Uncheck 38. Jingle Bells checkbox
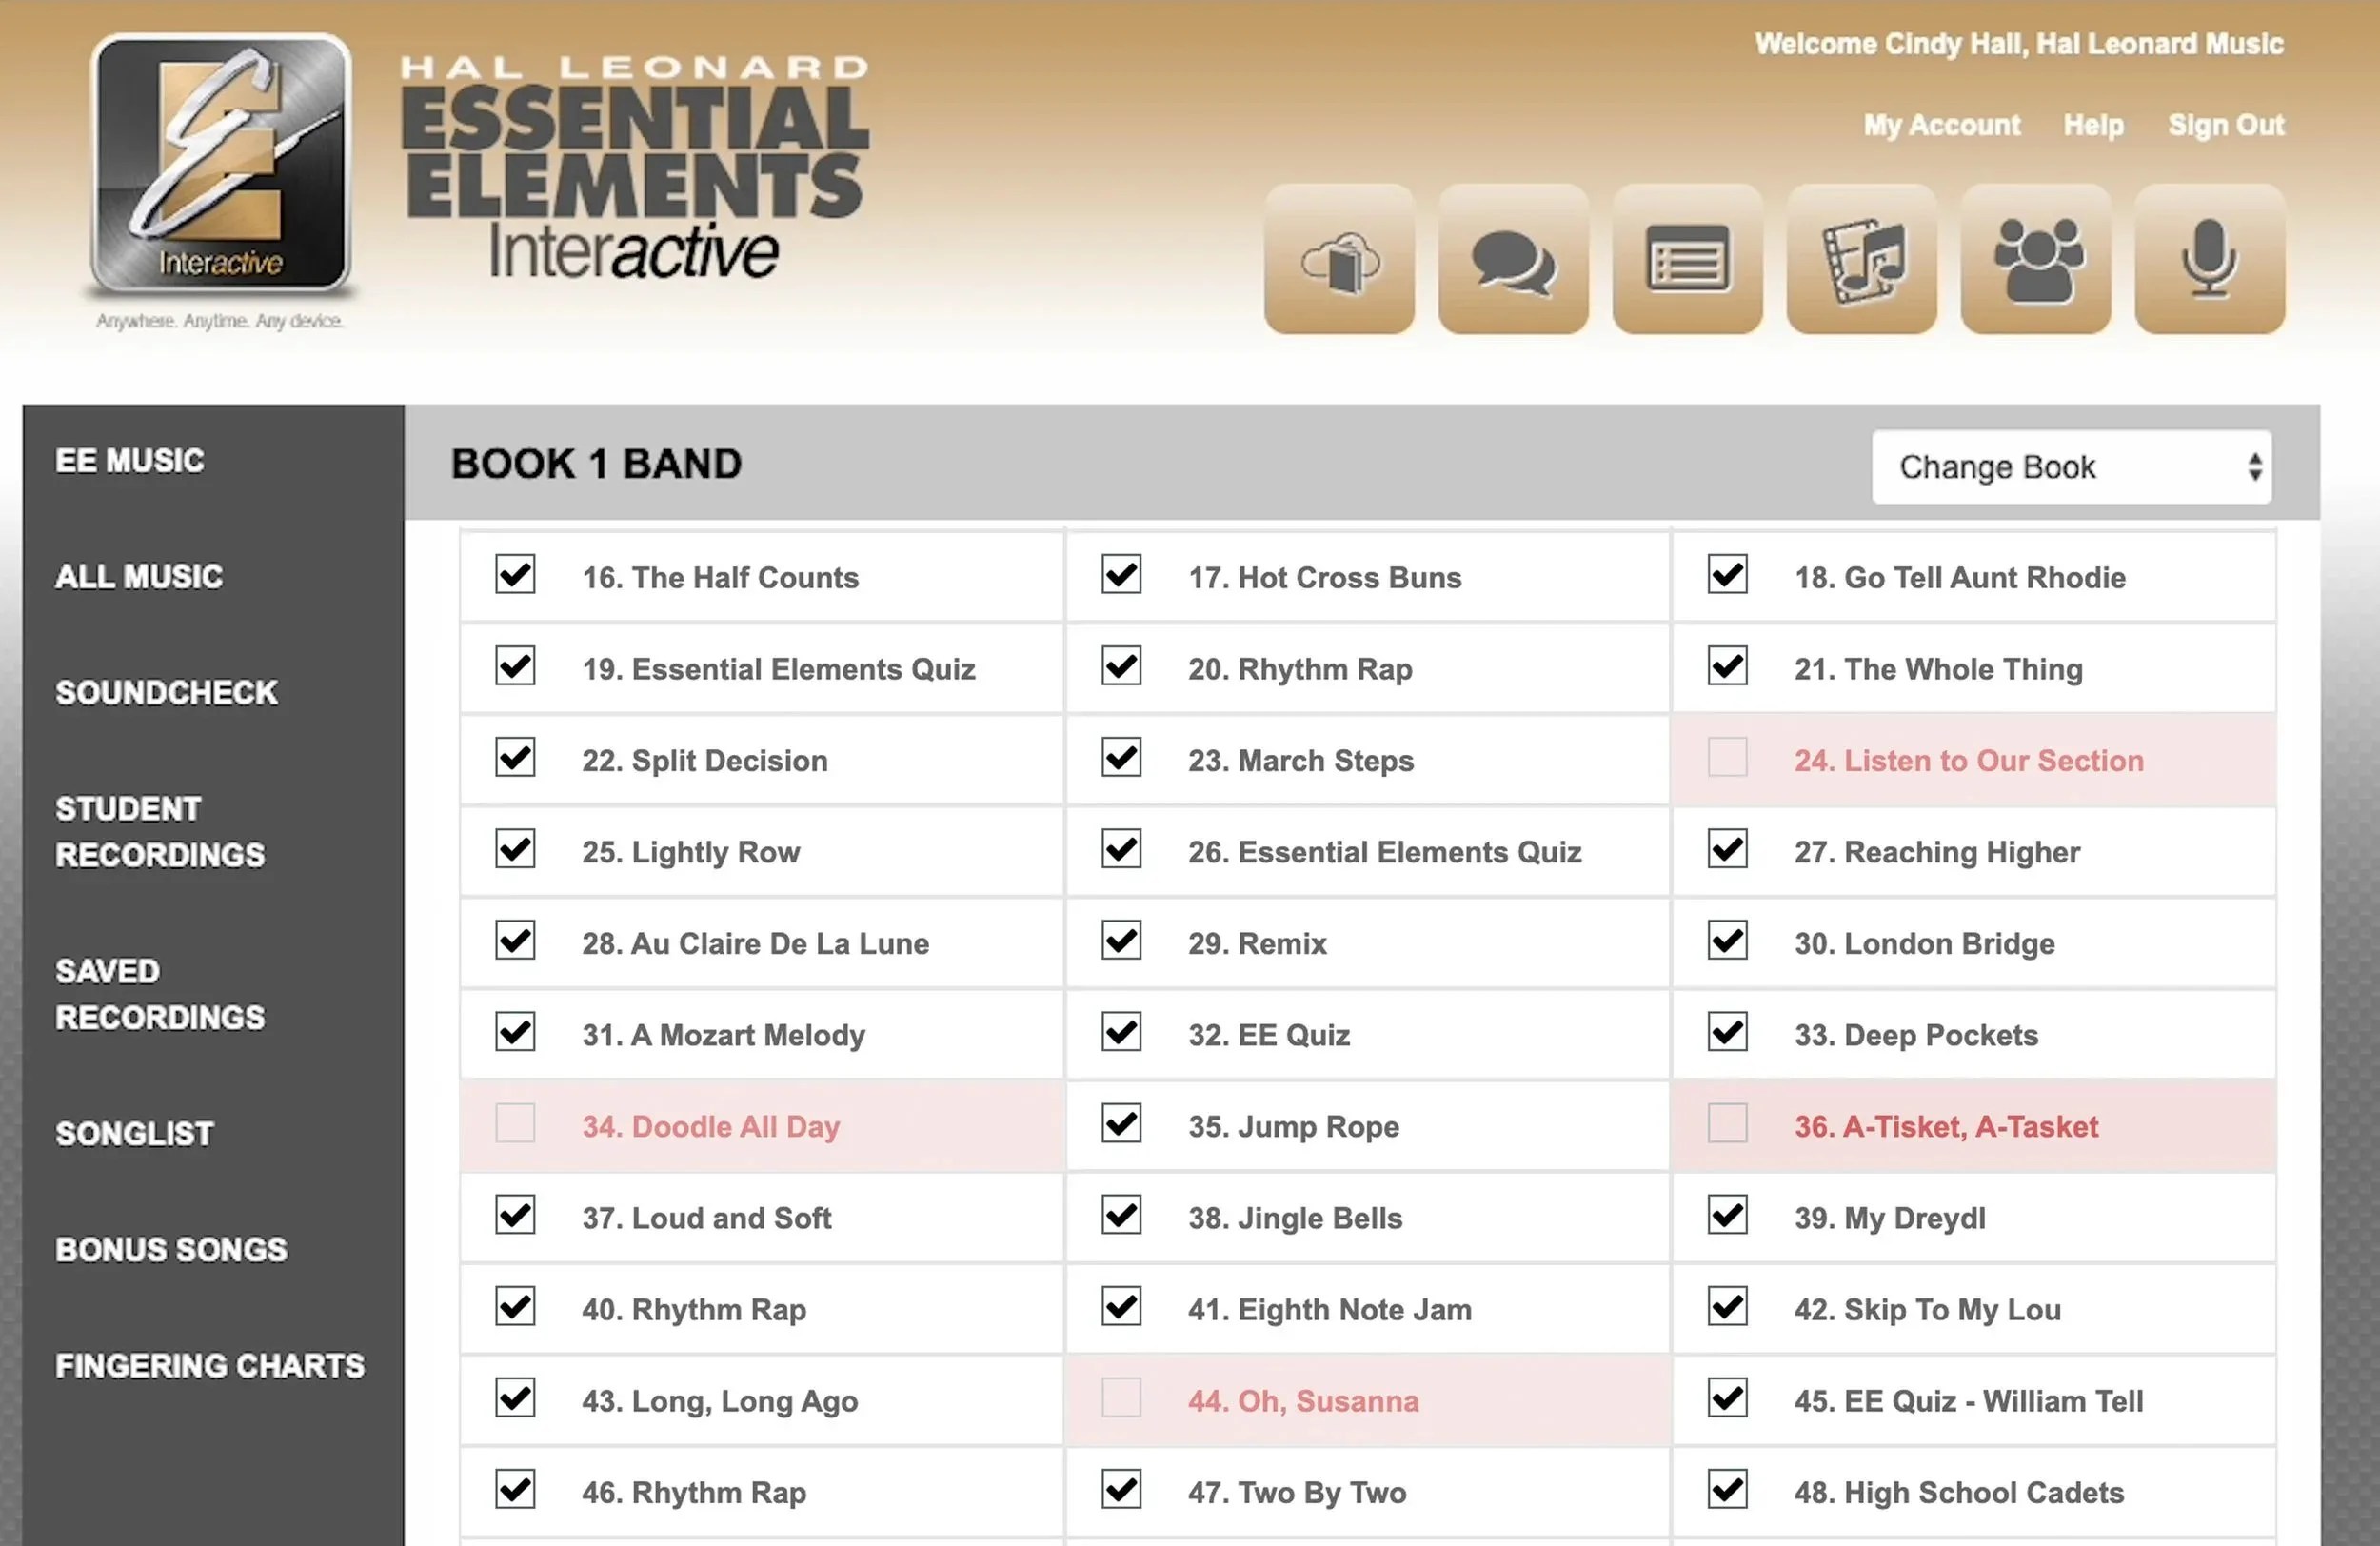 [x=1121, y=1215]
